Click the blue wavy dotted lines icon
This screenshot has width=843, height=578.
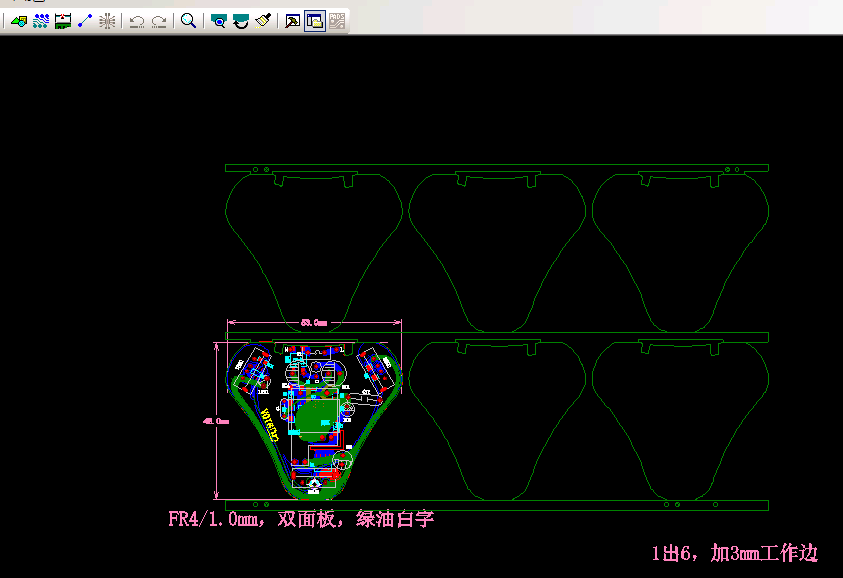point(41,20)
